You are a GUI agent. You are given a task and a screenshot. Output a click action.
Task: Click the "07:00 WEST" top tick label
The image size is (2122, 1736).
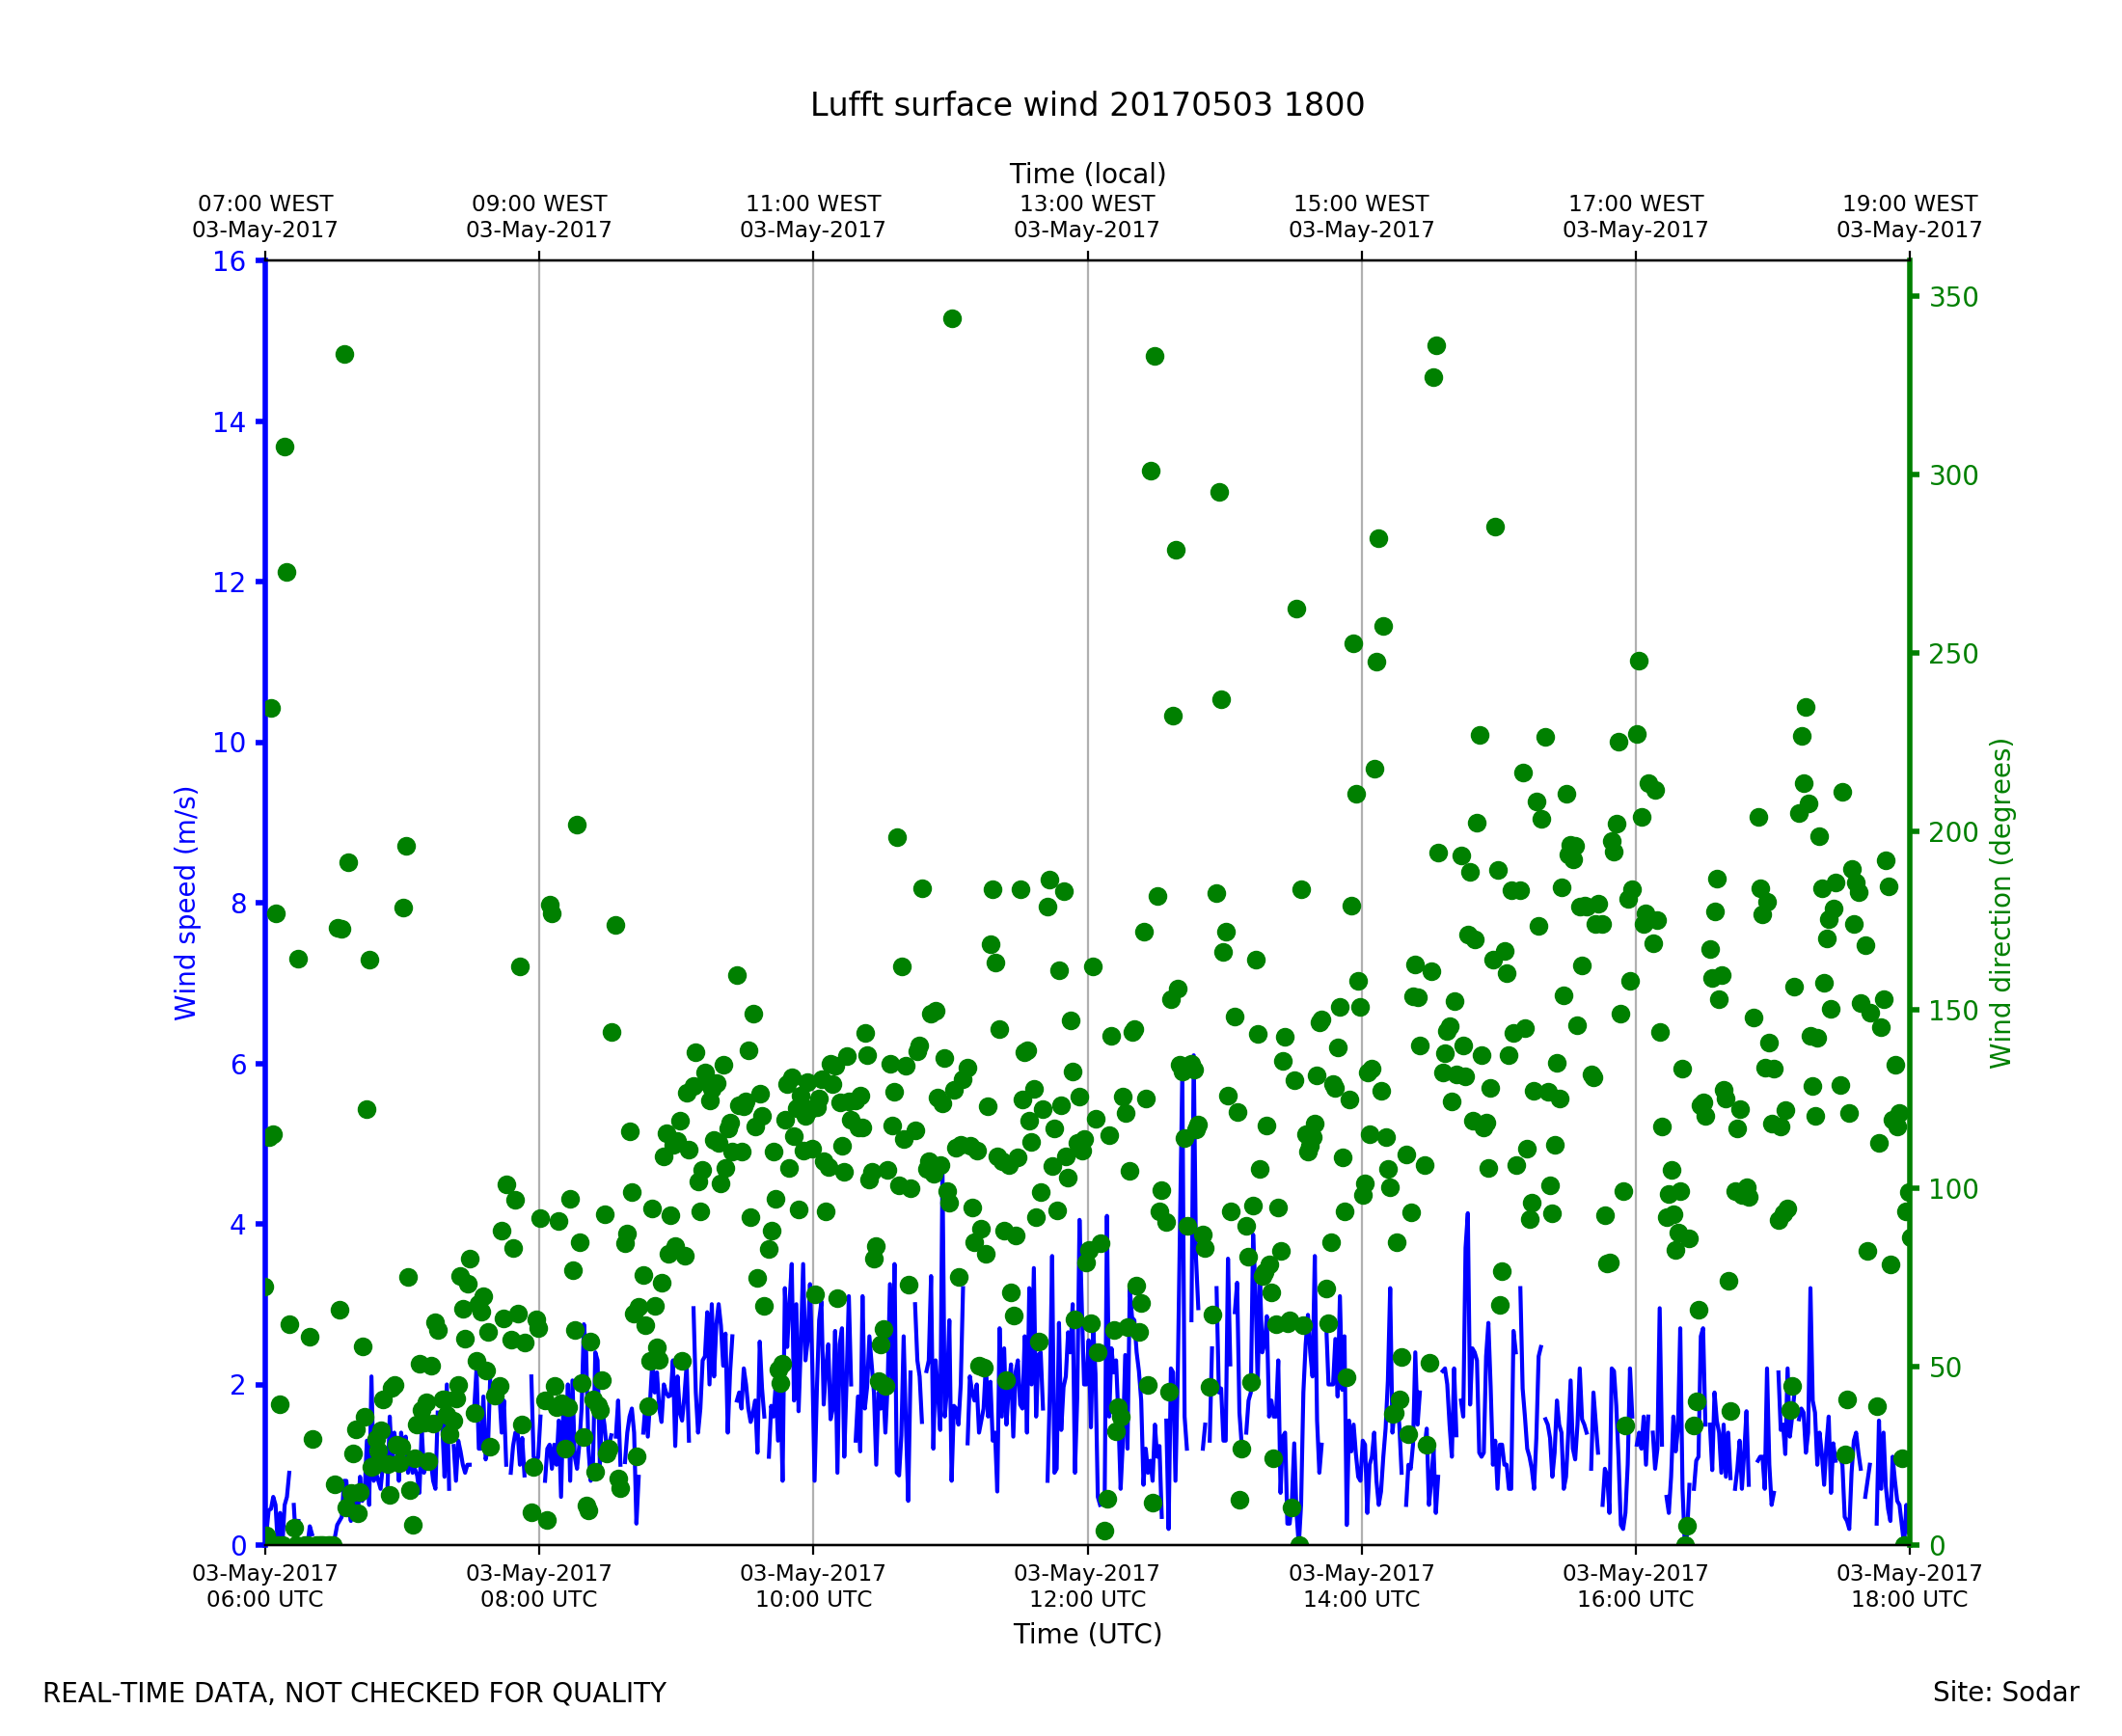265,204
